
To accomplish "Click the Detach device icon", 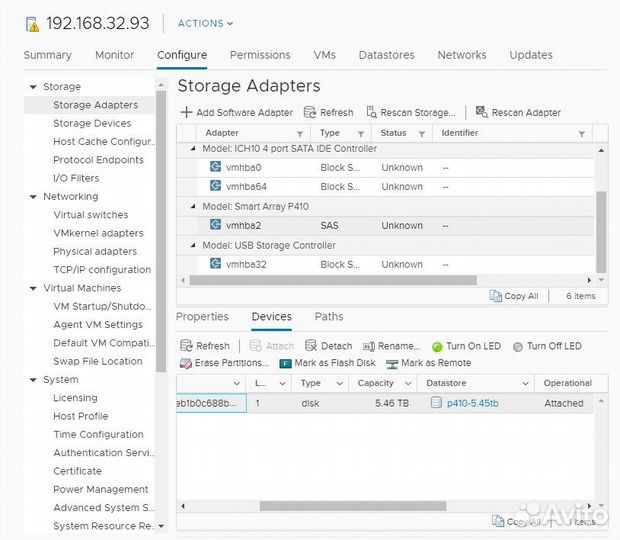I will [311, 346].
